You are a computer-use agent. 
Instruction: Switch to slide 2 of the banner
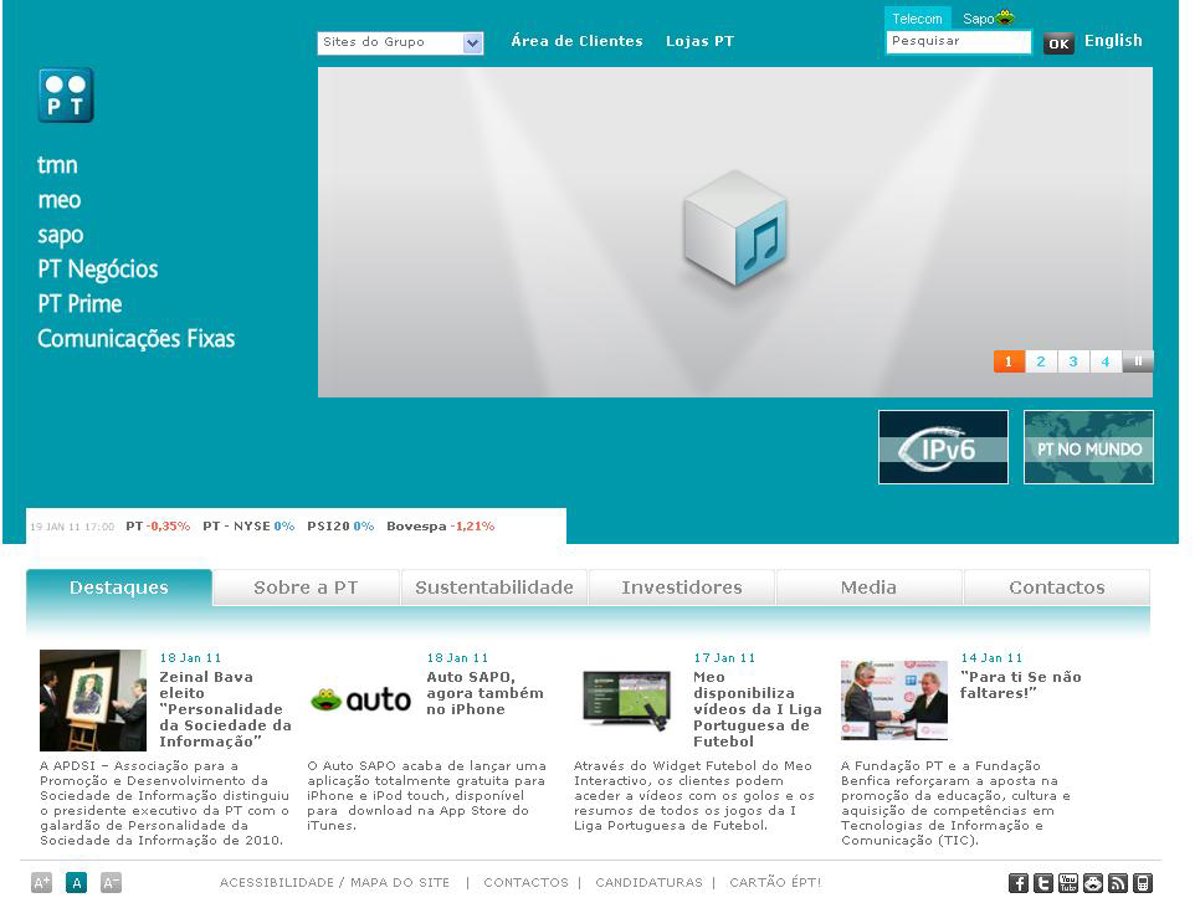pos(1041,362)
